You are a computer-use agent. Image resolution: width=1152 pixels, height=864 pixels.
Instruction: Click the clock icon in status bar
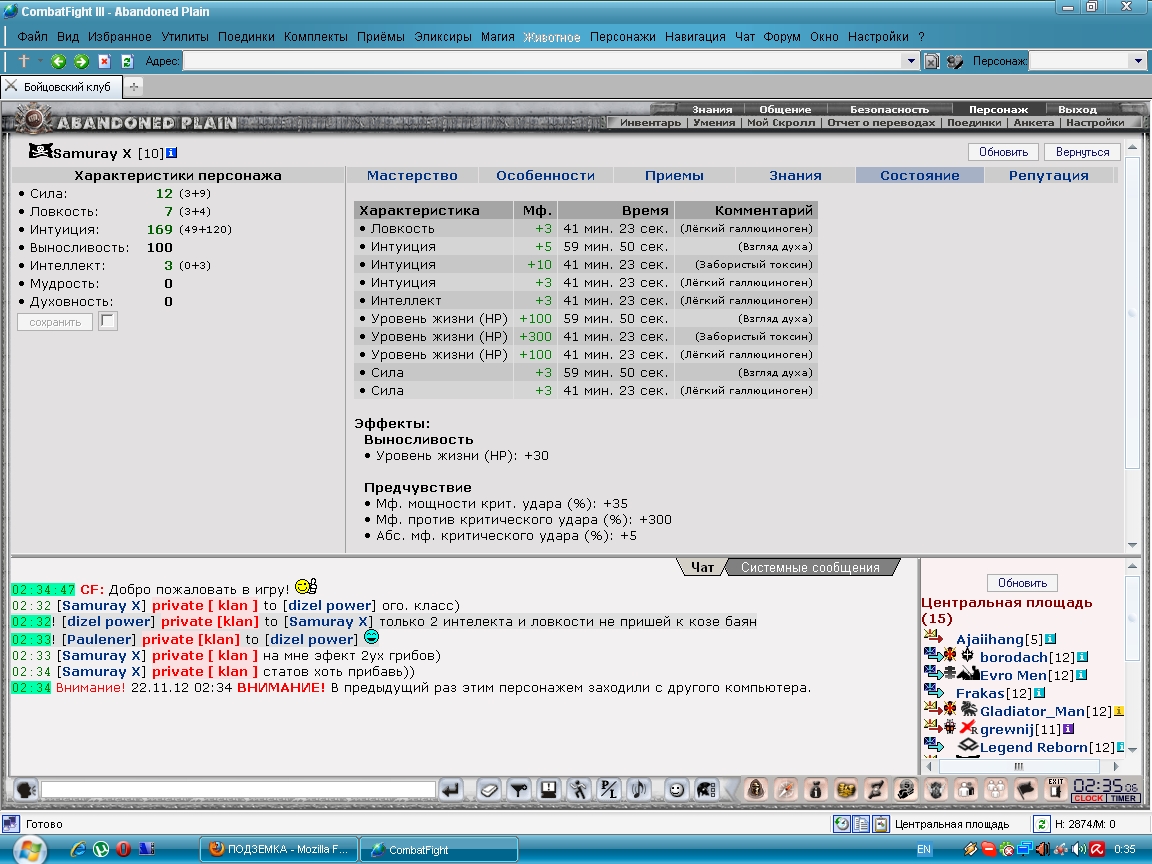(842, 824)
